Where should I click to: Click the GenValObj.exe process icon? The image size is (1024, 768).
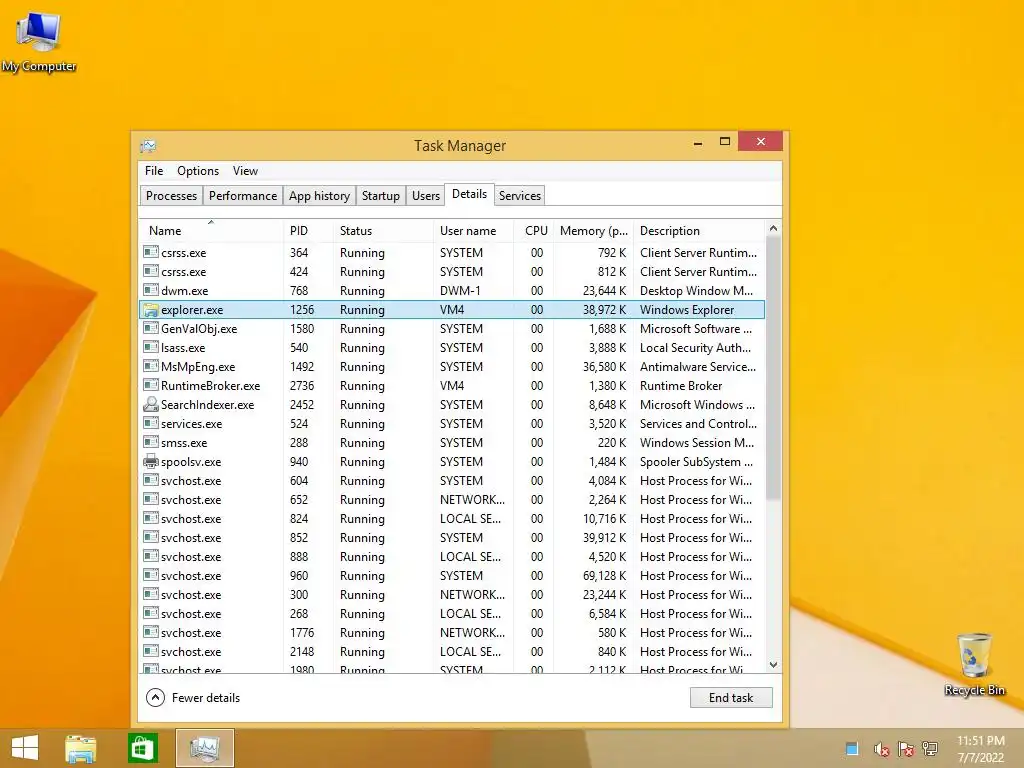pyautogui.click(x=151, y=328)
